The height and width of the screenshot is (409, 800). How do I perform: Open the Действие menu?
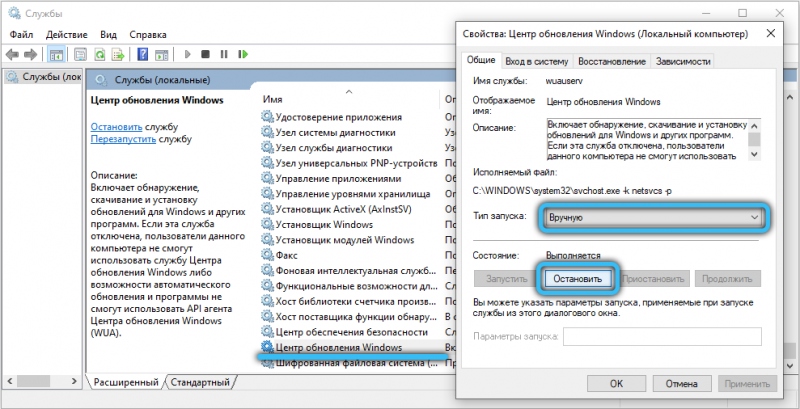tap(67, 35)
